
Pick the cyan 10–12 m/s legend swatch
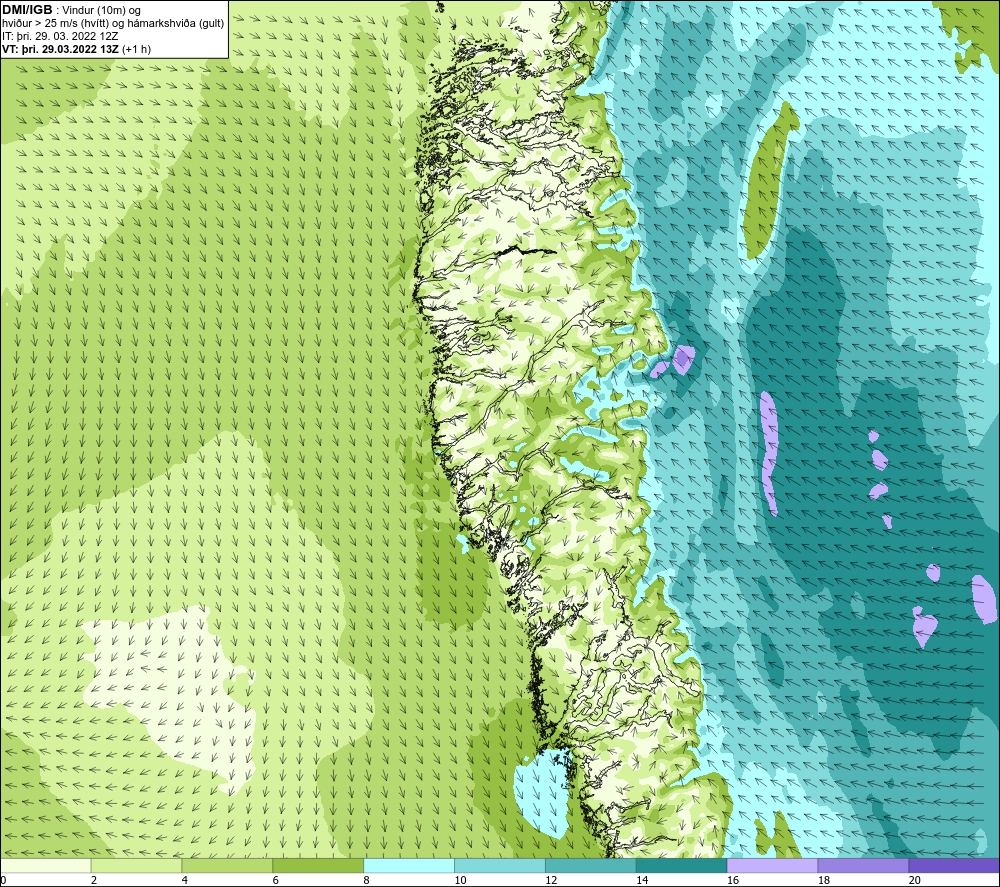(x=500, y=865)
